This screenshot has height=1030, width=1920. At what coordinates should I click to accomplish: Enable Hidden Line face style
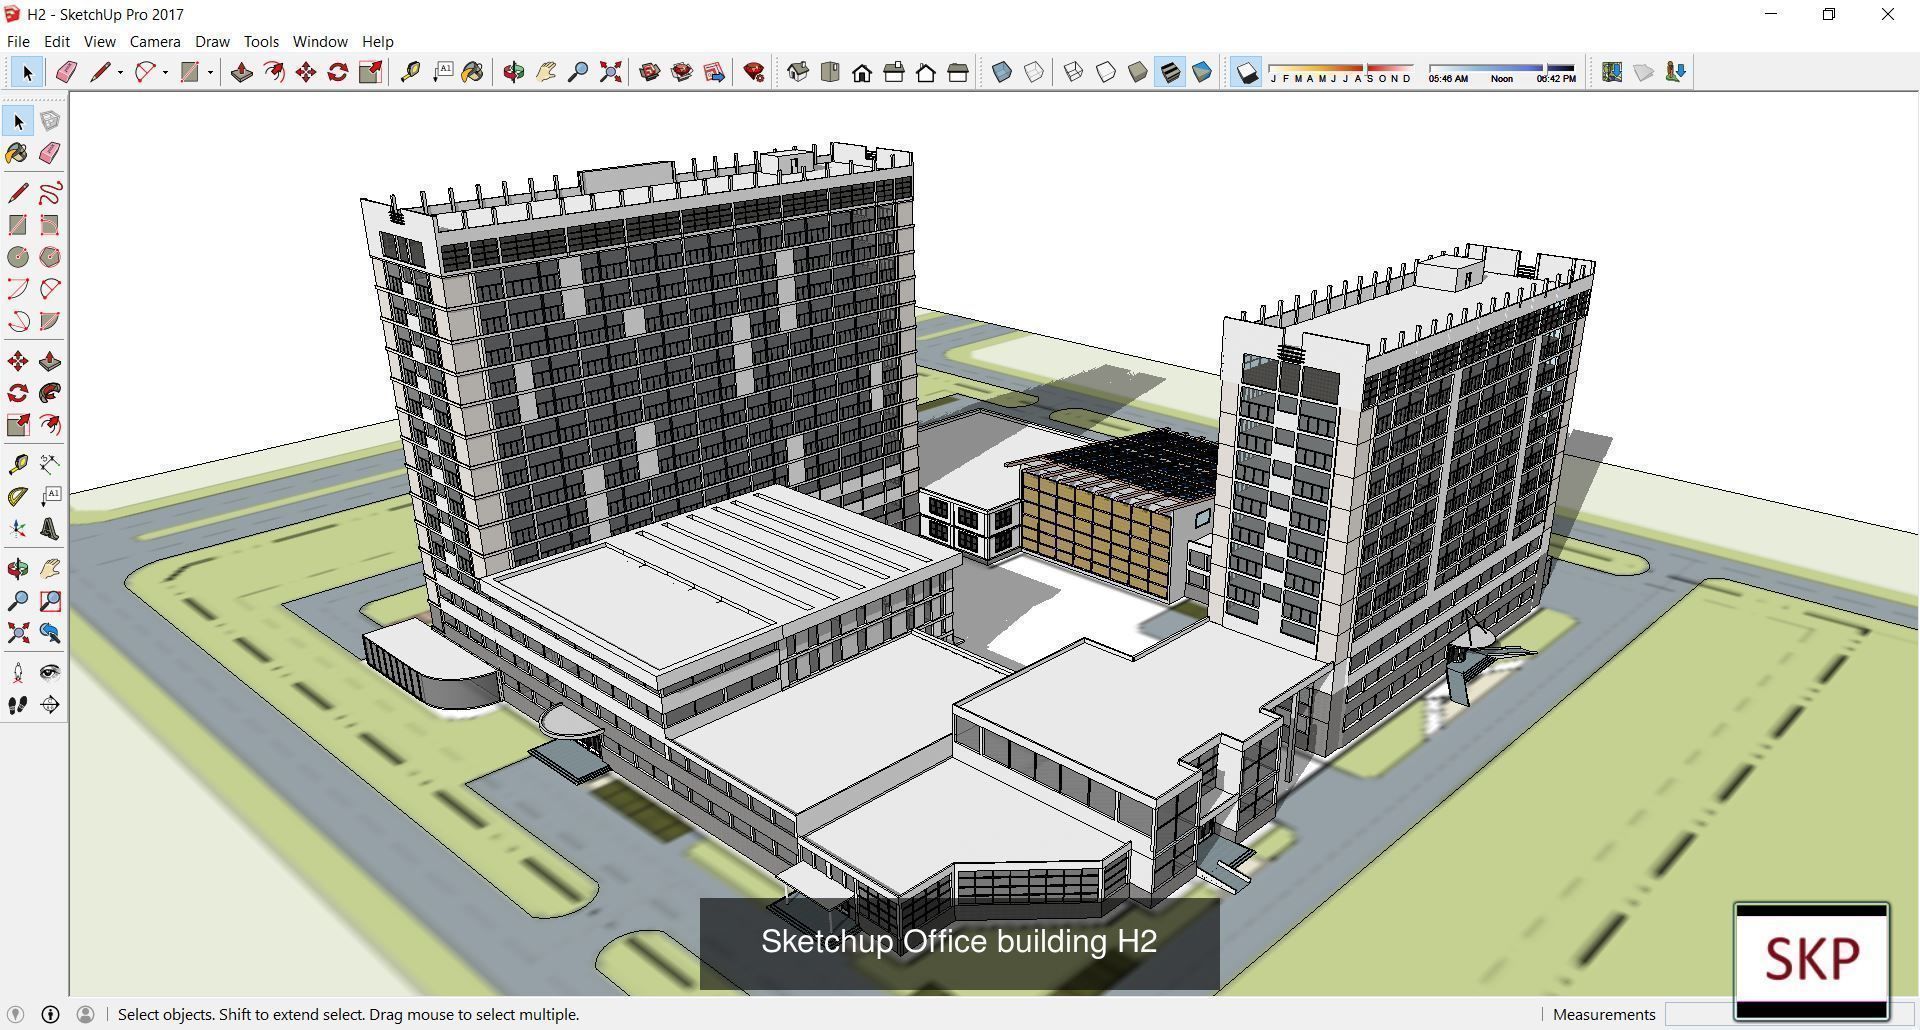(1105, 72)
